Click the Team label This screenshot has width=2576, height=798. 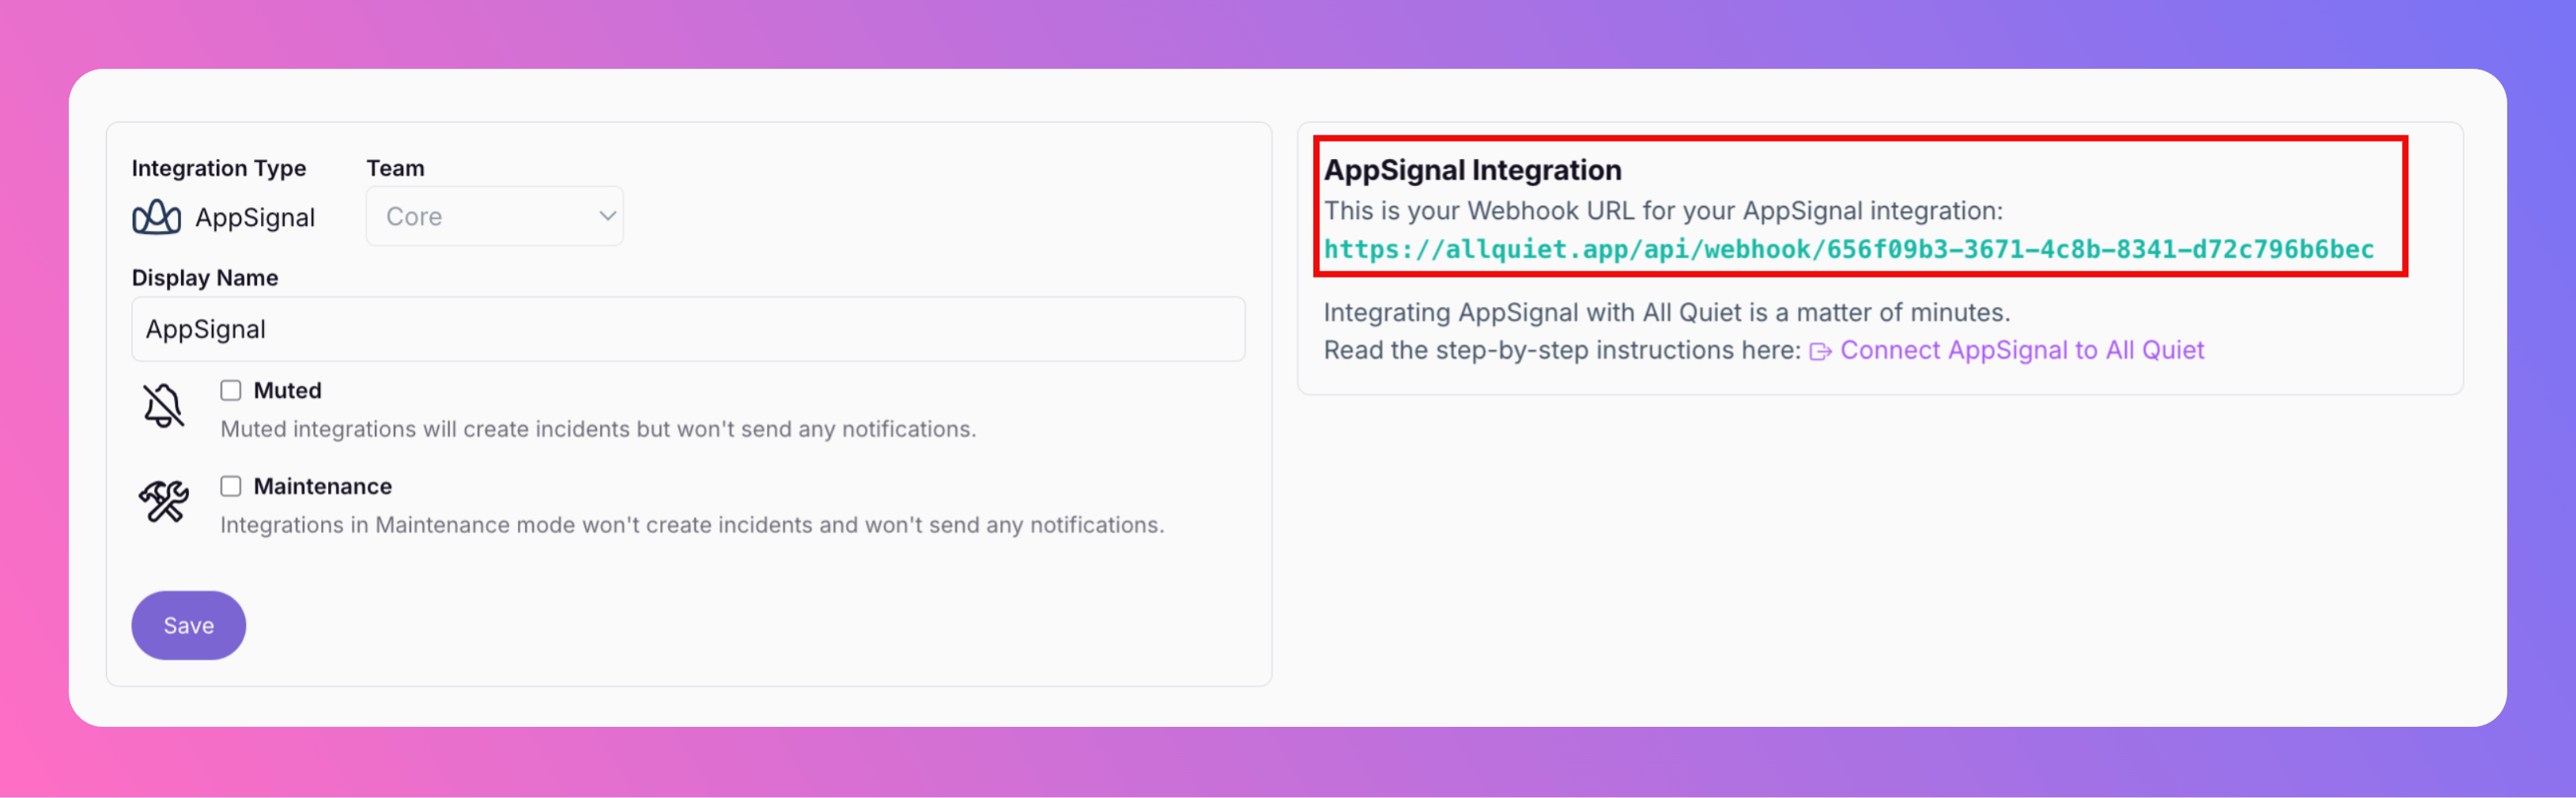coord(395,168)
